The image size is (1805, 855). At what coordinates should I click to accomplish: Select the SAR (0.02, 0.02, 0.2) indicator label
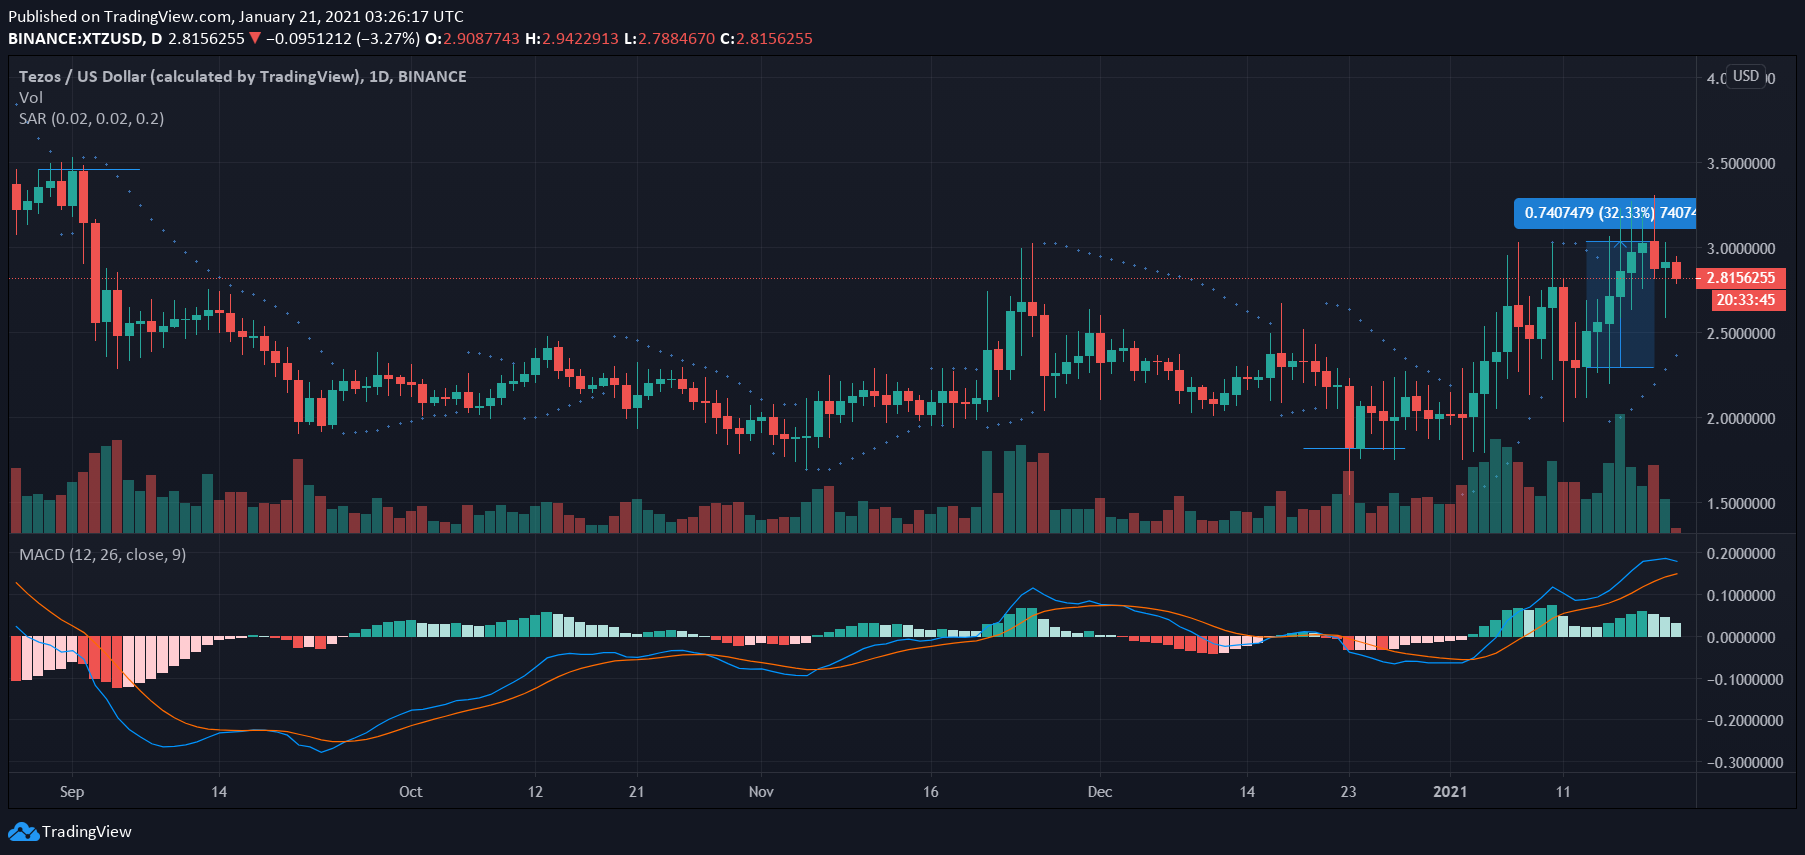pos(92,118)
